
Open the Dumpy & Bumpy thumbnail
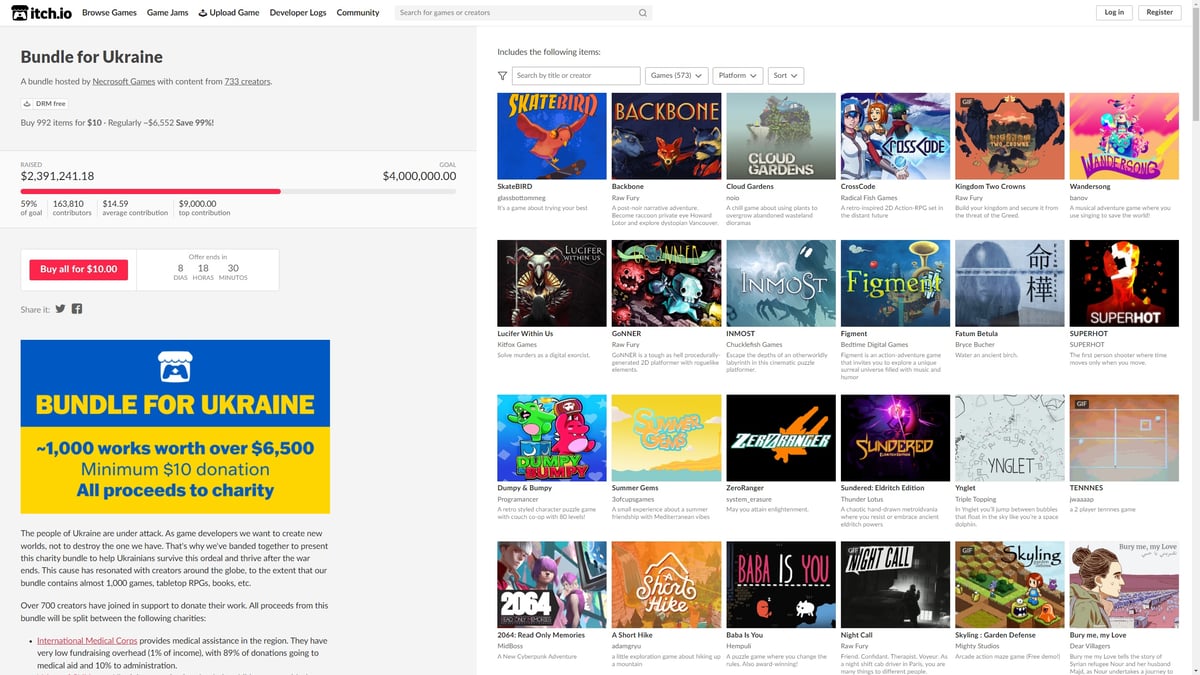552,438
